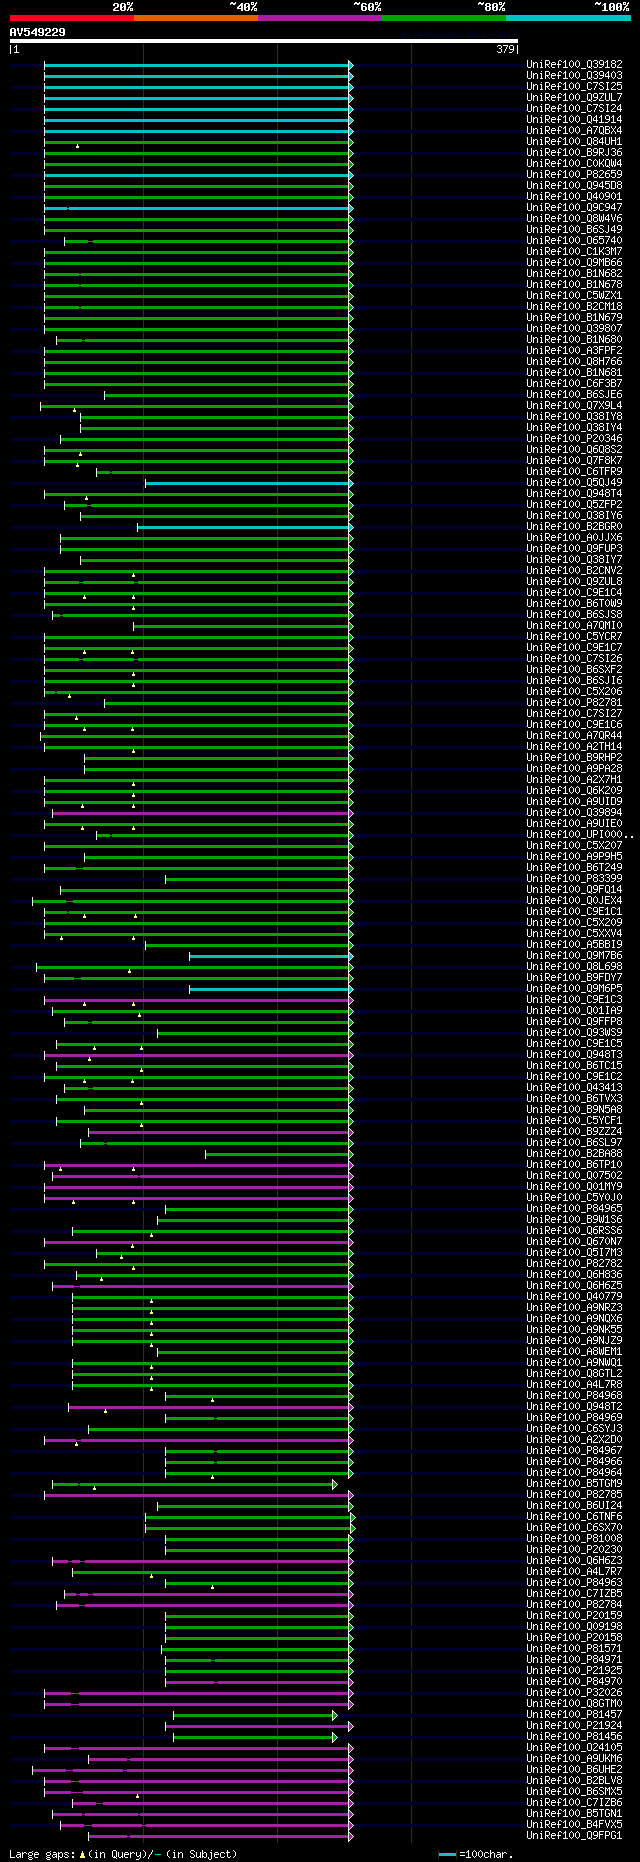This screenshot has height=1862, width=640.
Task: Open hit UniRef100_P81457
Action: tap(574, 1715)
